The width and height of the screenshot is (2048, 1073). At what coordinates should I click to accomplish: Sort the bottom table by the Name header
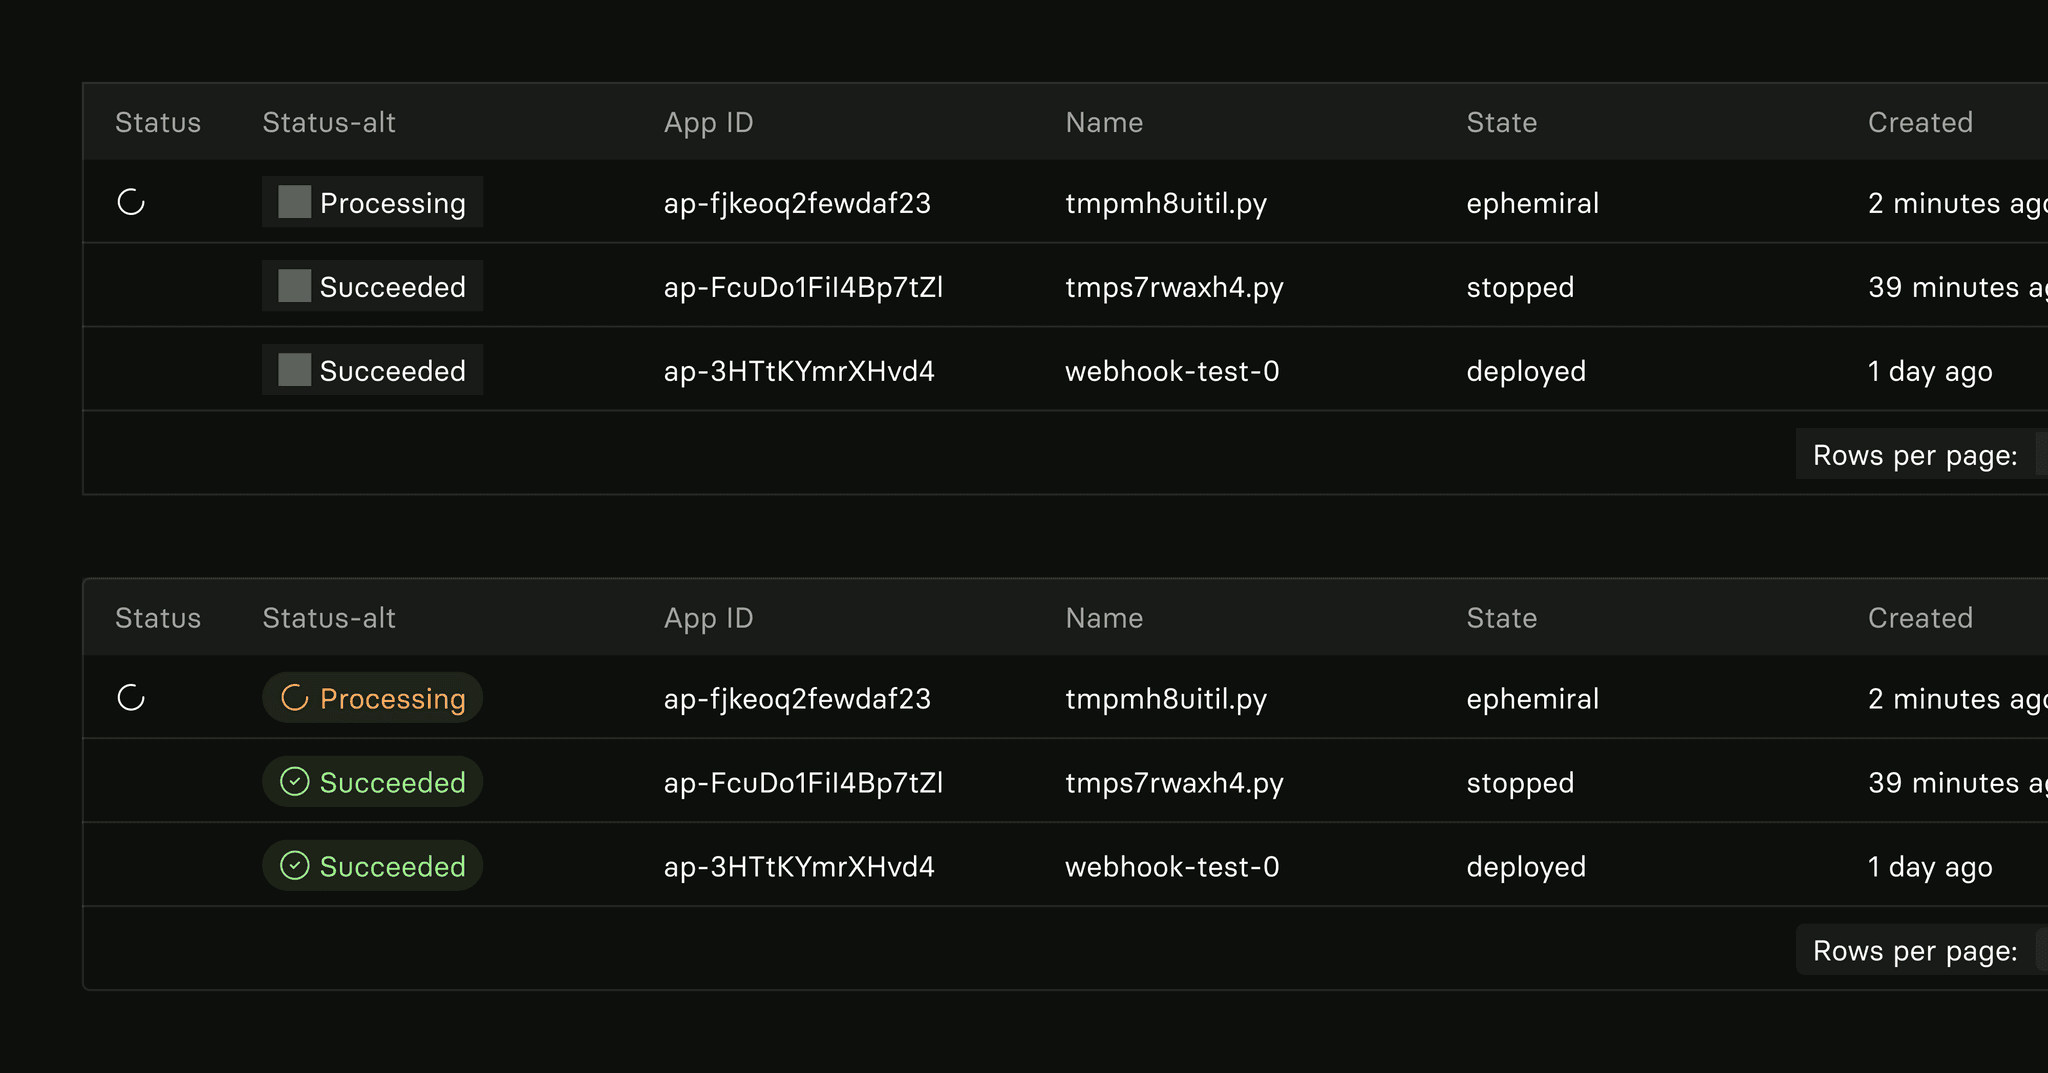(1104, 618)
